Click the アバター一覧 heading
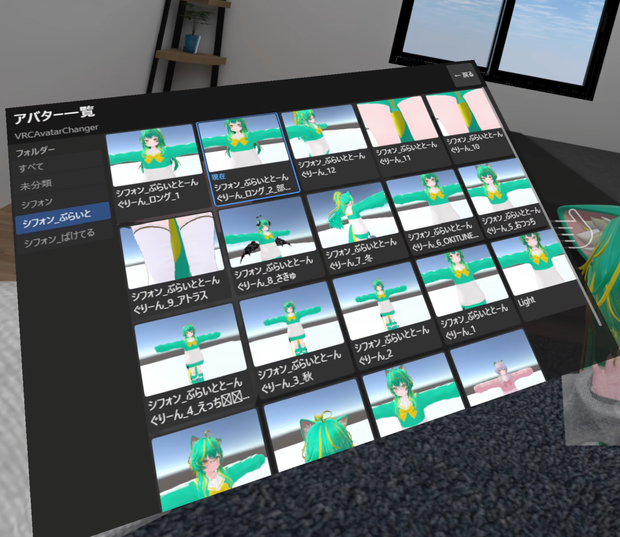The width and height of the screenshot is (620, 537). [55, 115]
